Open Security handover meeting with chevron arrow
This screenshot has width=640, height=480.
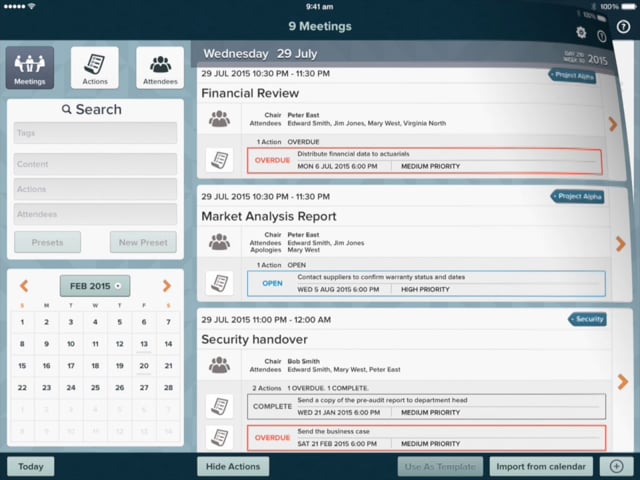point(622,382)
